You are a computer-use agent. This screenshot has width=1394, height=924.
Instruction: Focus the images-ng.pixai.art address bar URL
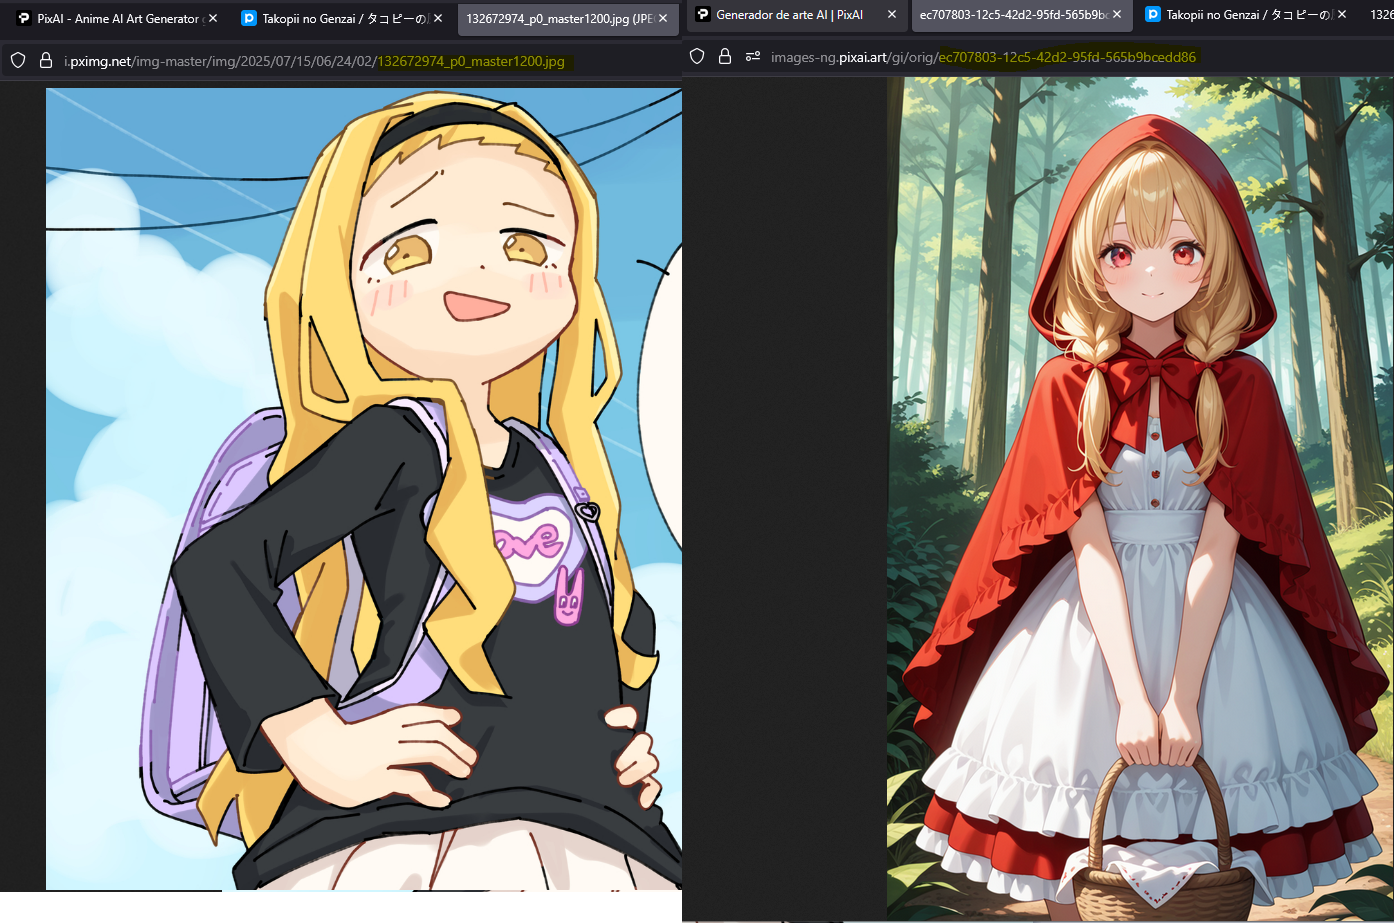click(x=983, y=57)
